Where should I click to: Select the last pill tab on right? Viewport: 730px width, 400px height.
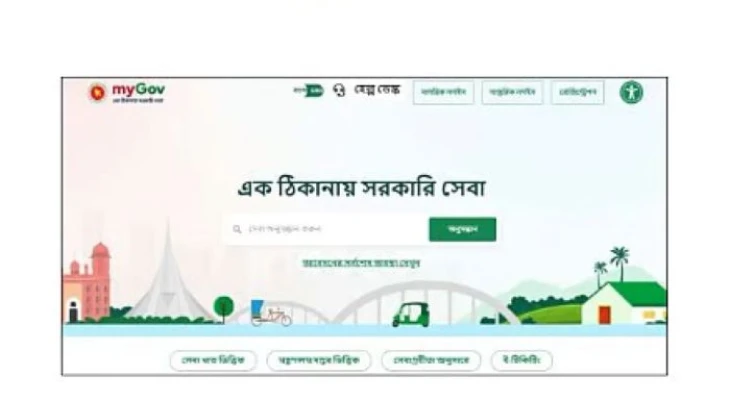coord(521,360)
